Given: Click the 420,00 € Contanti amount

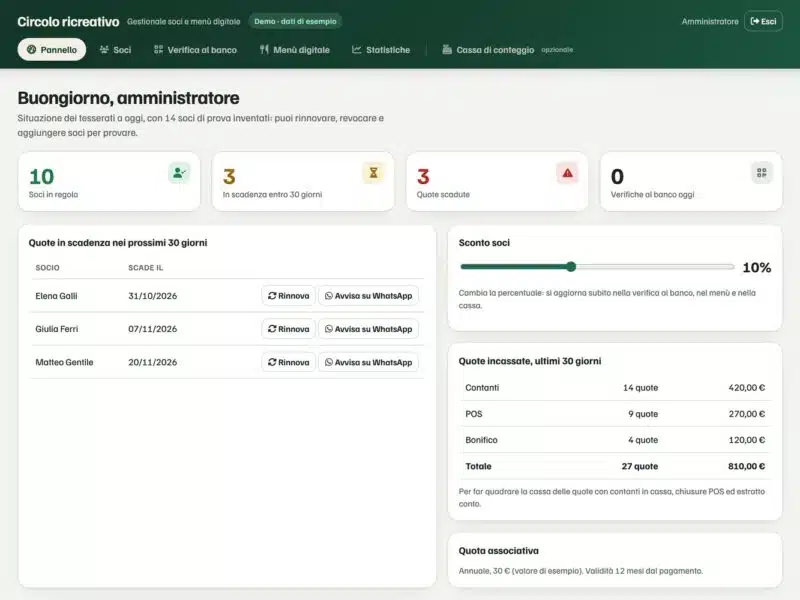Looking at the screenshot, I should [x=746, y=388].
